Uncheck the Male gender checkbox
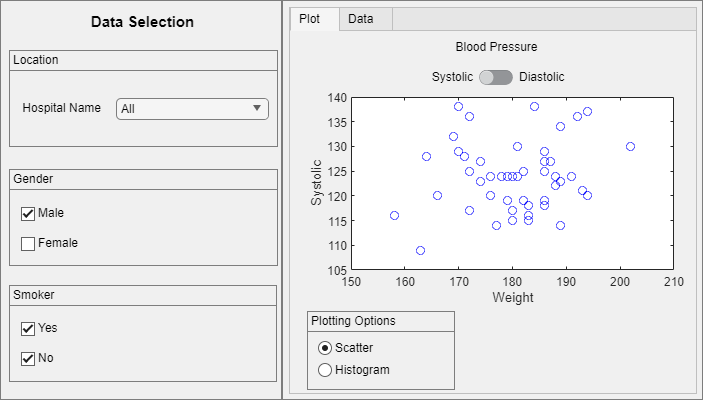The image size is (703, 400). [x=28, y=213]
